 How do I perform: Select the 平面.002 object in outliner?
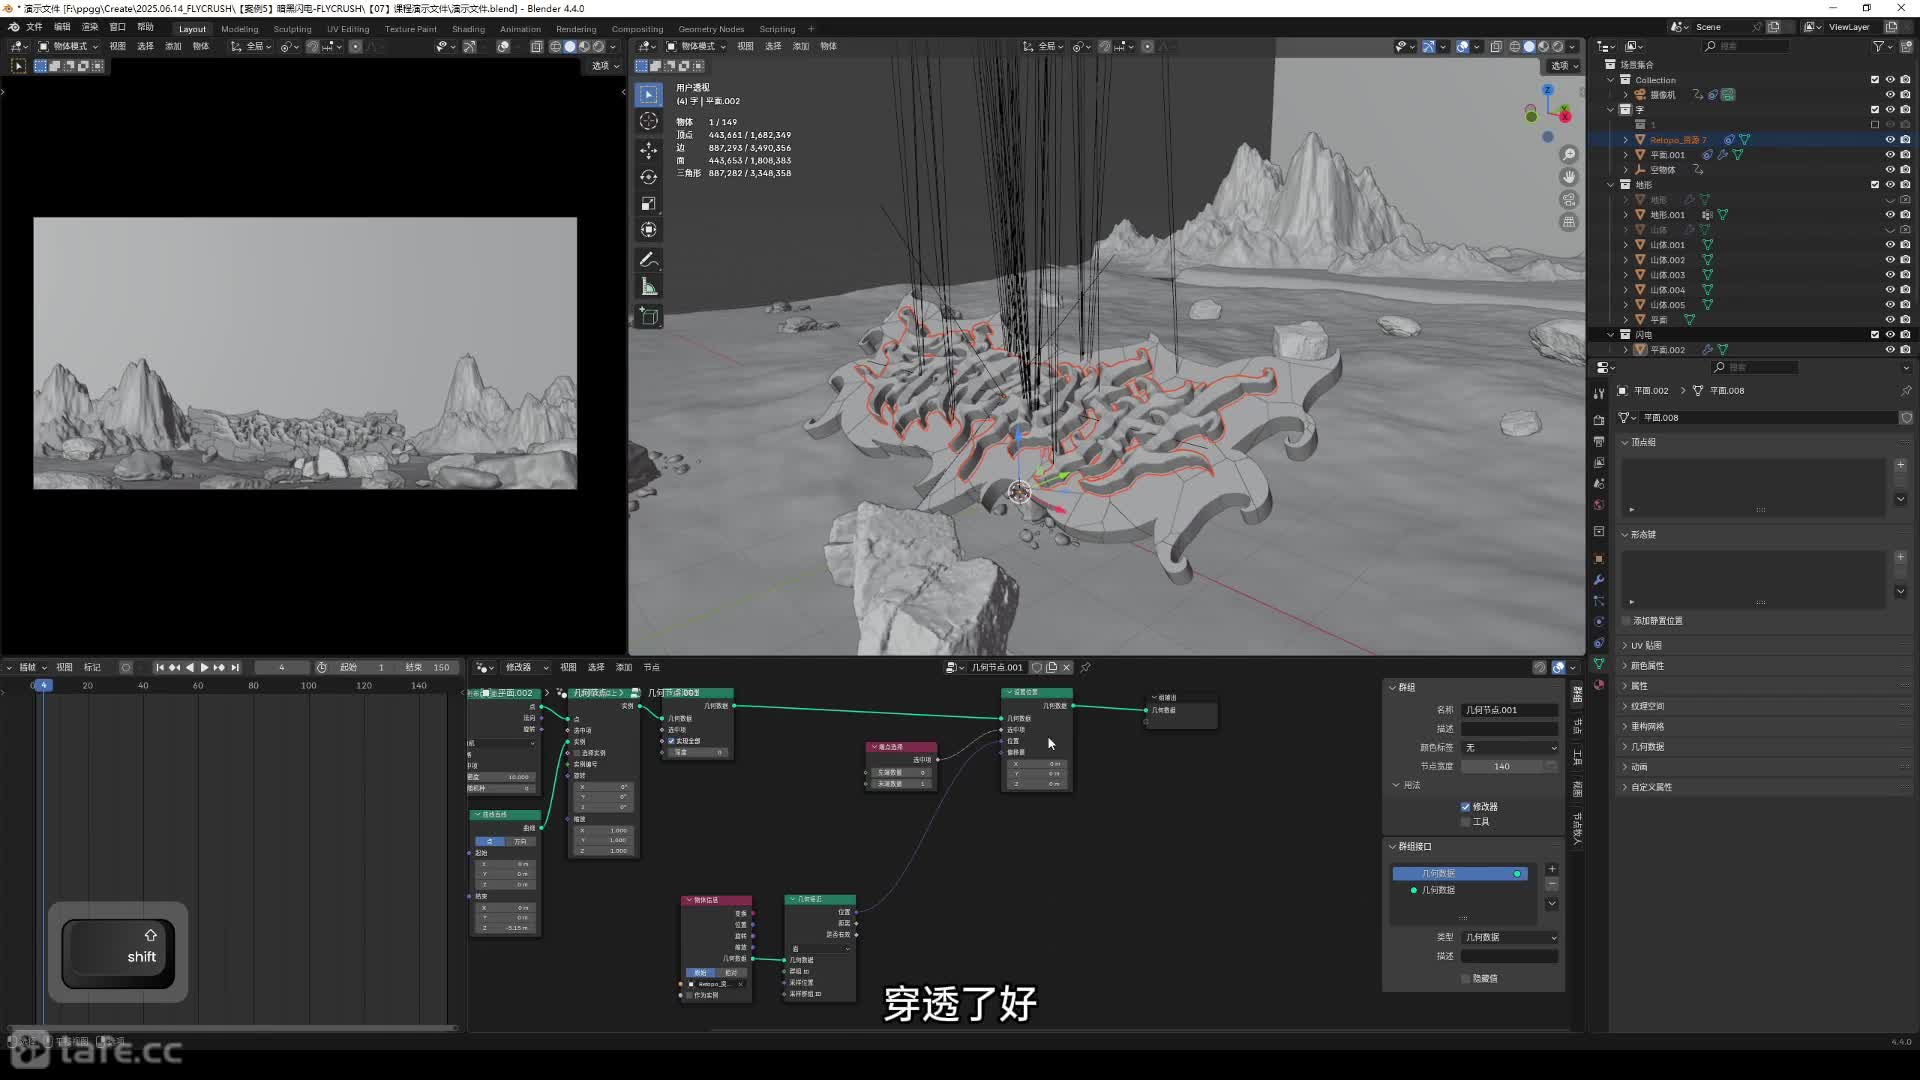point(1667,350)
